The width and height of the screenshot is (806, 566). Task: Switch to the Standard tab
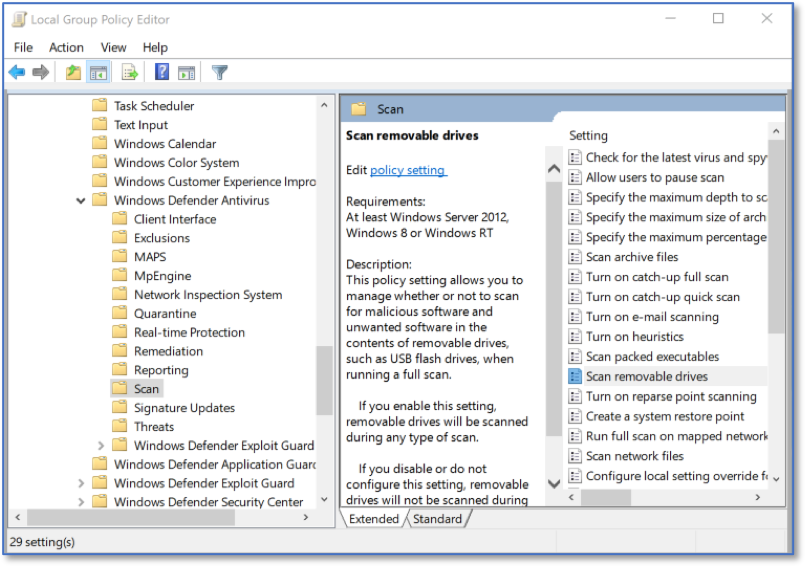pyautogui.click(x=437, y=519)
